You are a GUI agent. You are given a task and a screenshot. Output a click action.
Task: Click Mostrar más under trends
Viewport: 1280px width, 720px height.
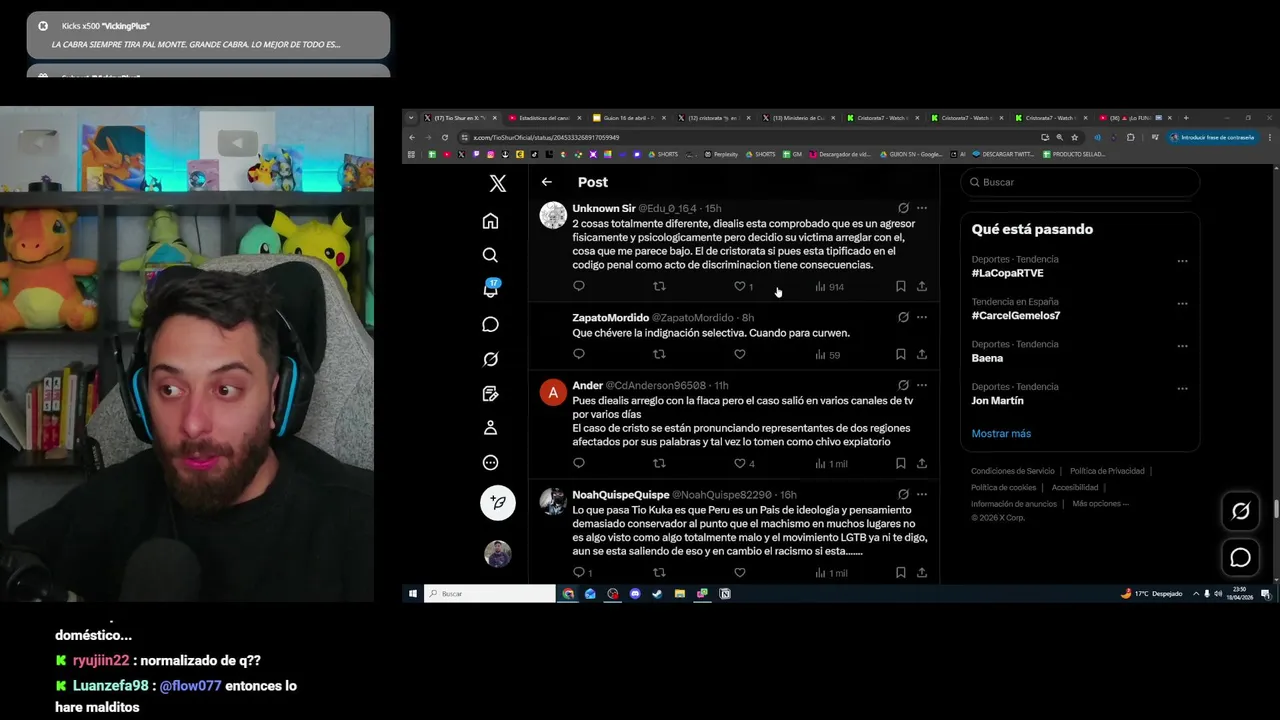[x=1001, y=433]
